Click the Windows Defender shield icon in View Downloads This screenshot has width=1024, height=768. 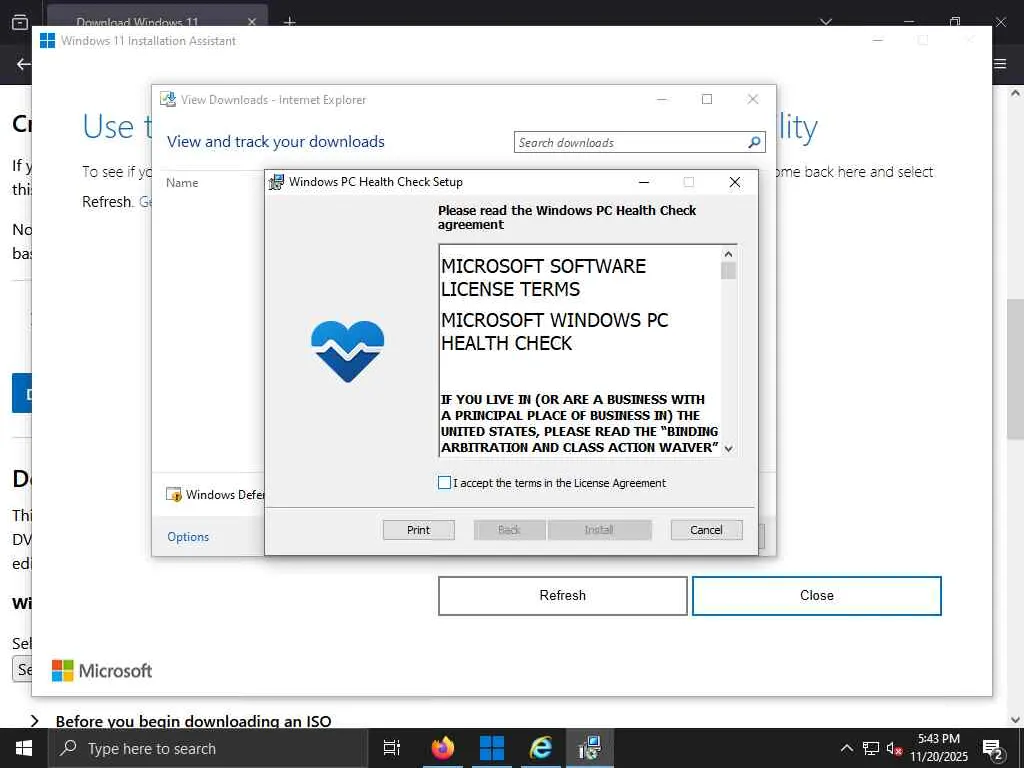click(x=174, y=495)
